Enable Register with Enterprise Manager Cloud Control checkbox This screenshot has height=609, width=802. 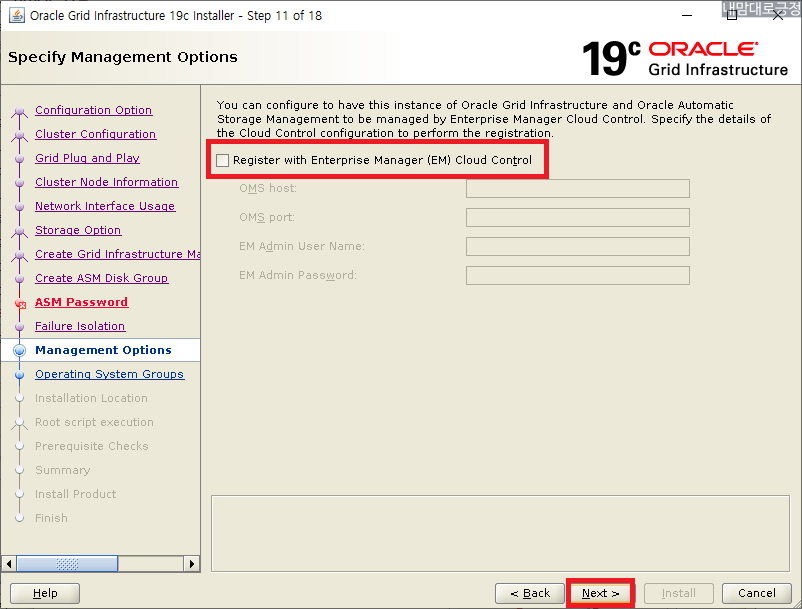(222, 161)
